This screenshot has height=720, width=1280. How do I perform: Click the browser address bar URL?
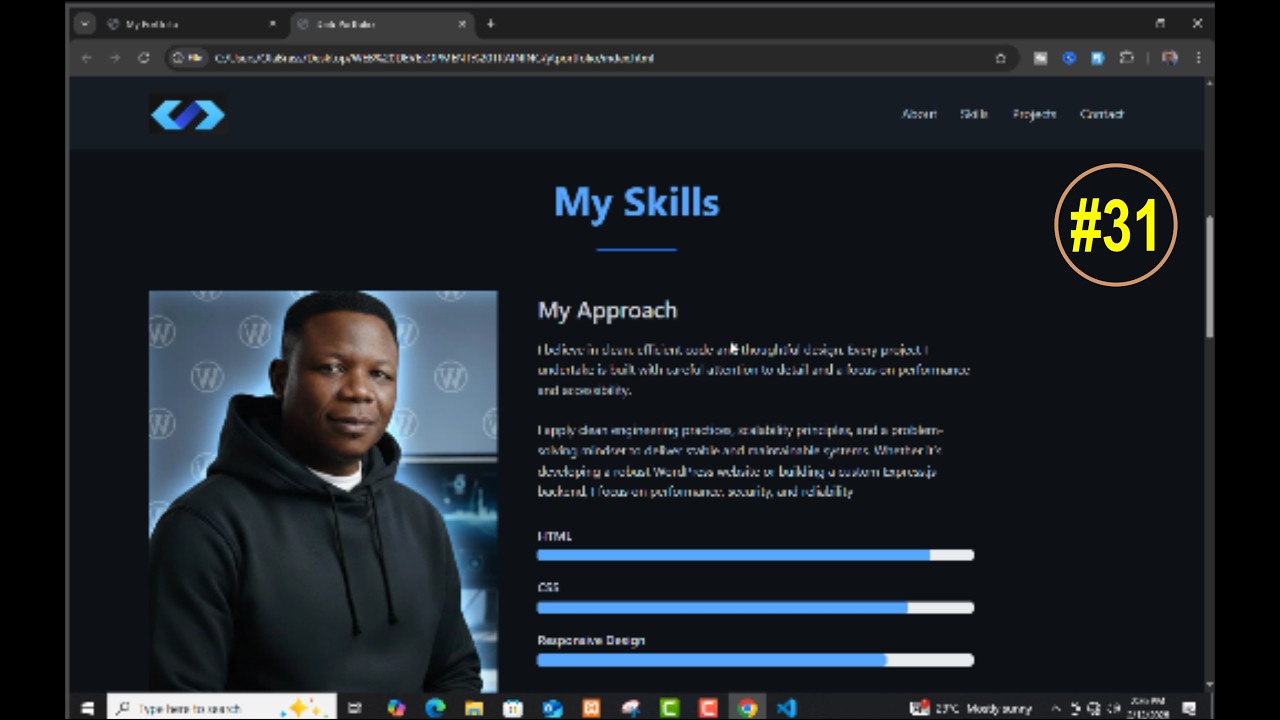pyautogui.click(x=434, y=58)
